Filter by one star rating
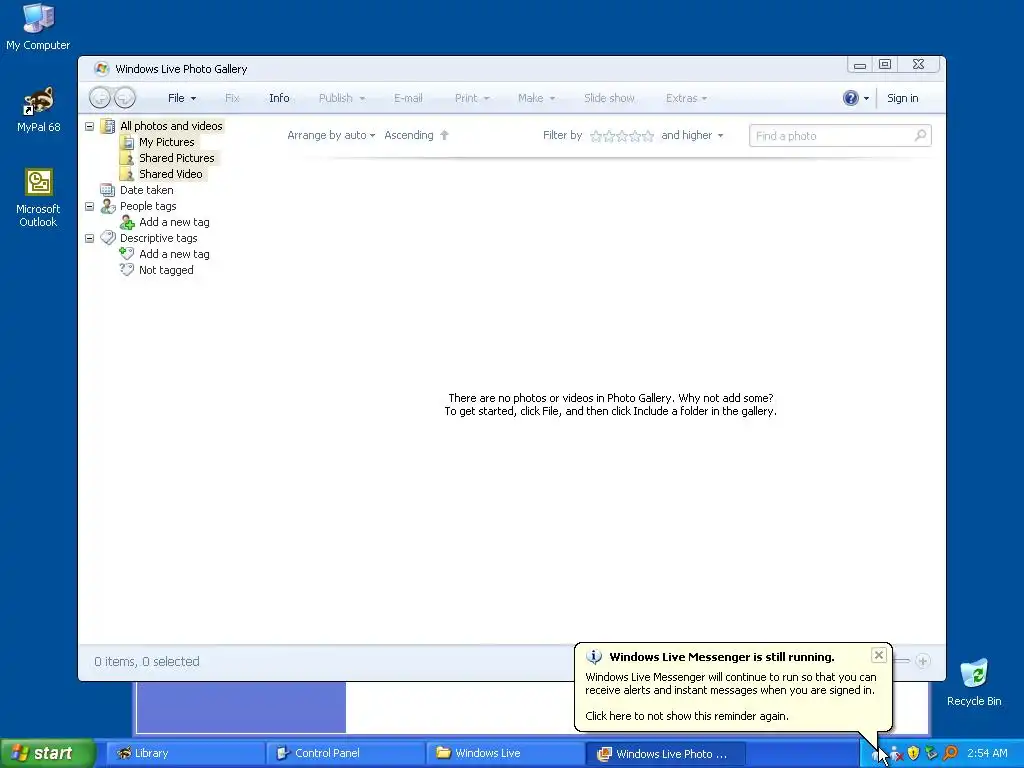 point(596,136)
